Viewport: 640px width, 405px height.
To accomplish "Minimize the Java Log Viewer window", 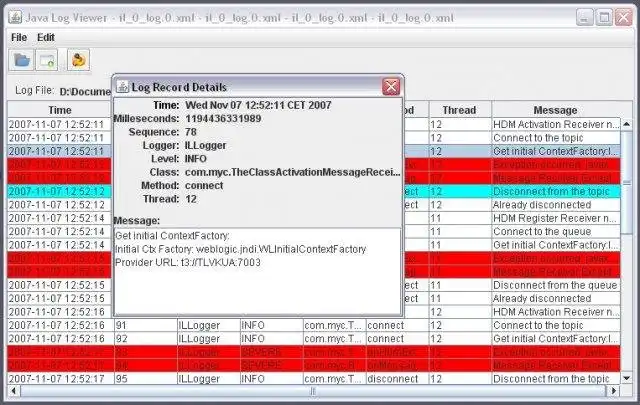I will (584, 18).
